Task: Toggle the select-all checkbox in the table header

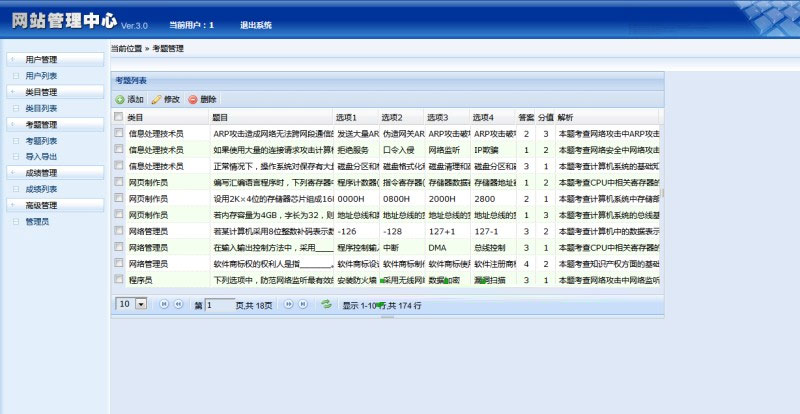Action: click(x=119, y=117)
